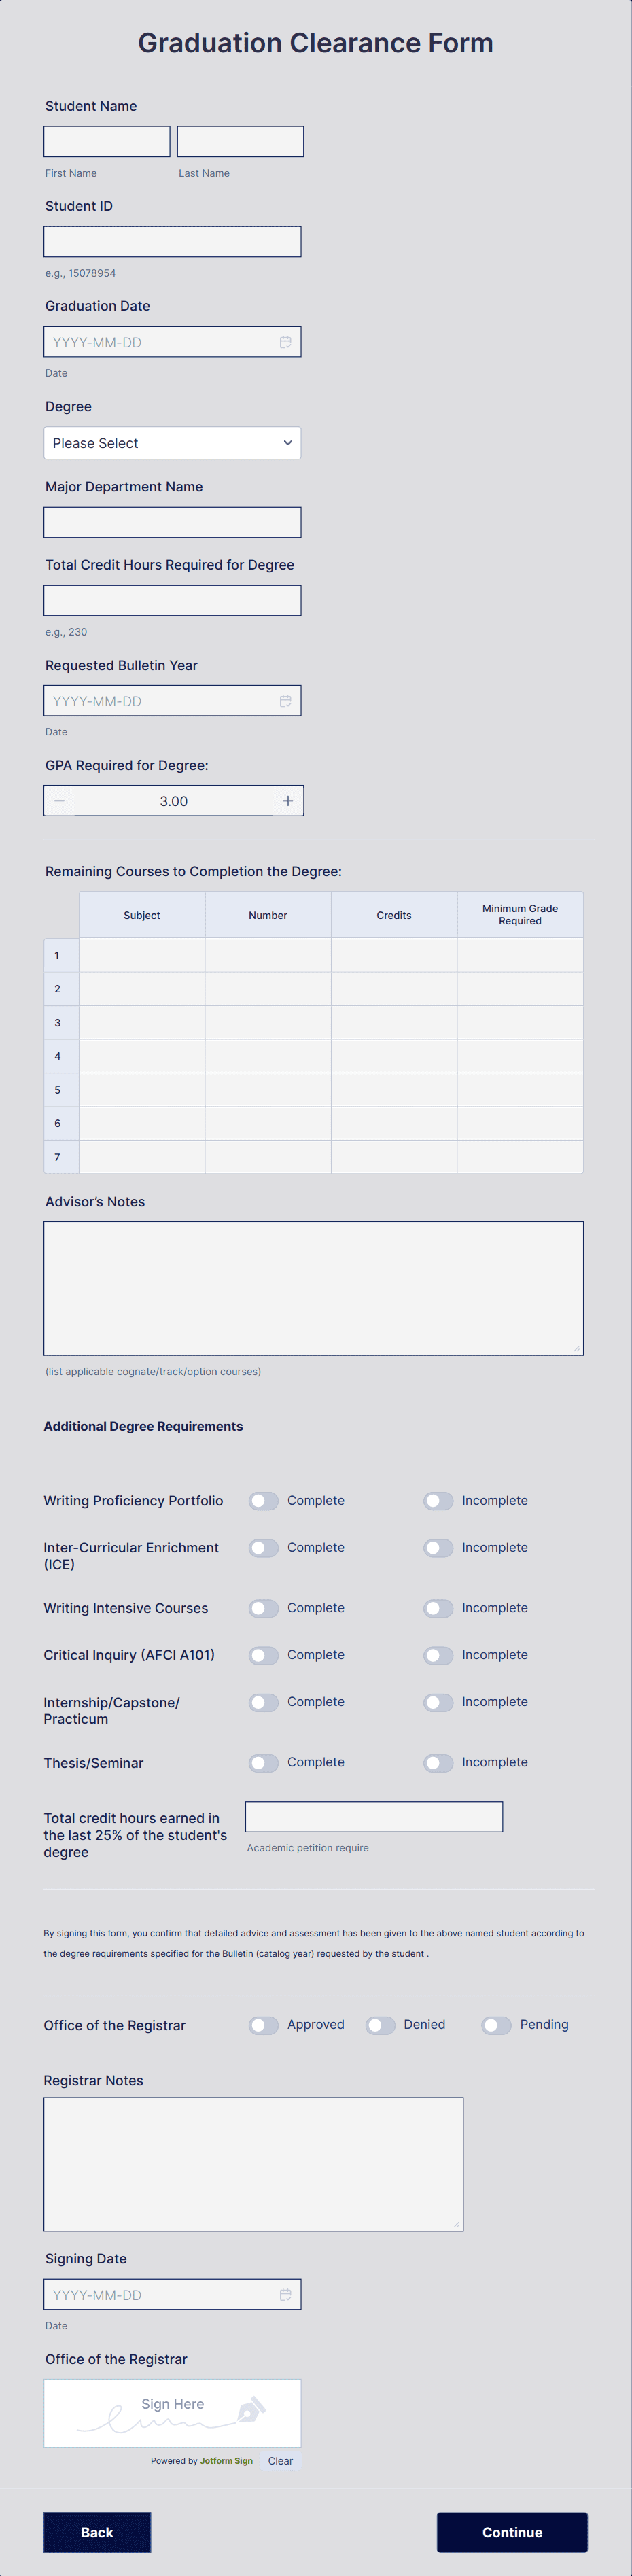
Task: Toggle Inter-Curricular Enrichment (ICE) to Incomplete
Action: (438, 1547)
